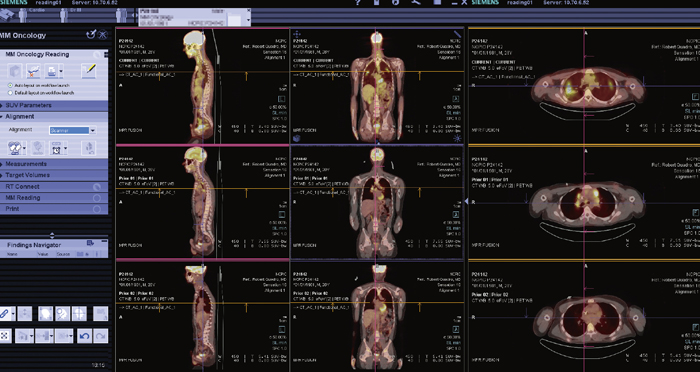Click the stethoscope icon beside MM Oncology
The height and width of the screenshot is (372, 700).
[91, 34]
